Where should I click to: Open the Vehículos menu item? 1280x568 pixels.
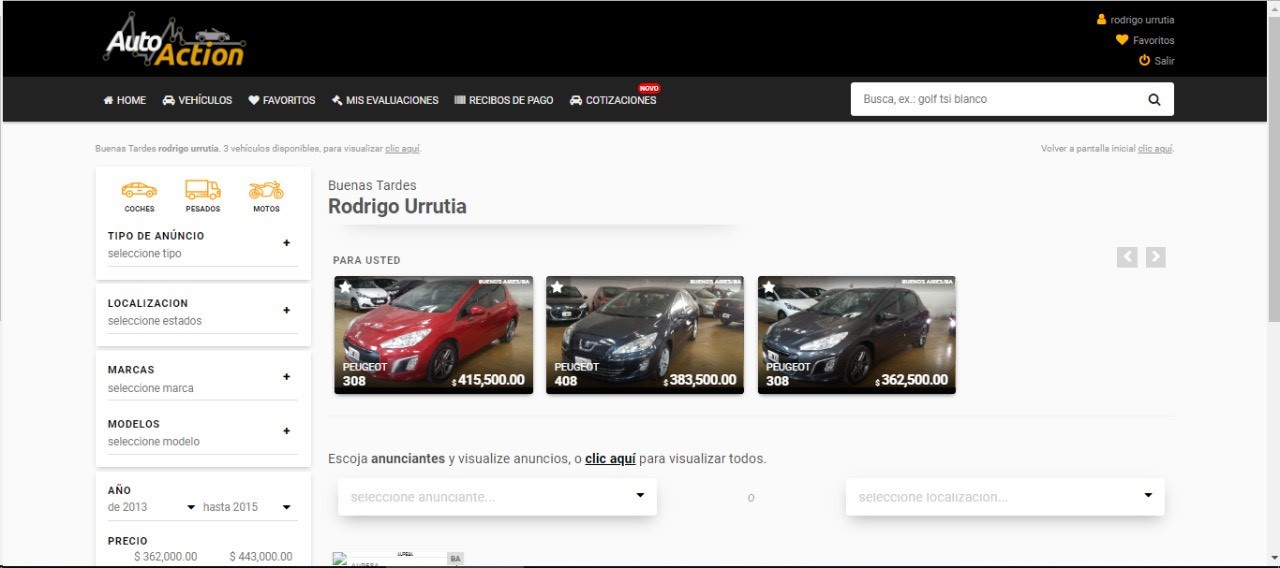(x=197, y=100)
